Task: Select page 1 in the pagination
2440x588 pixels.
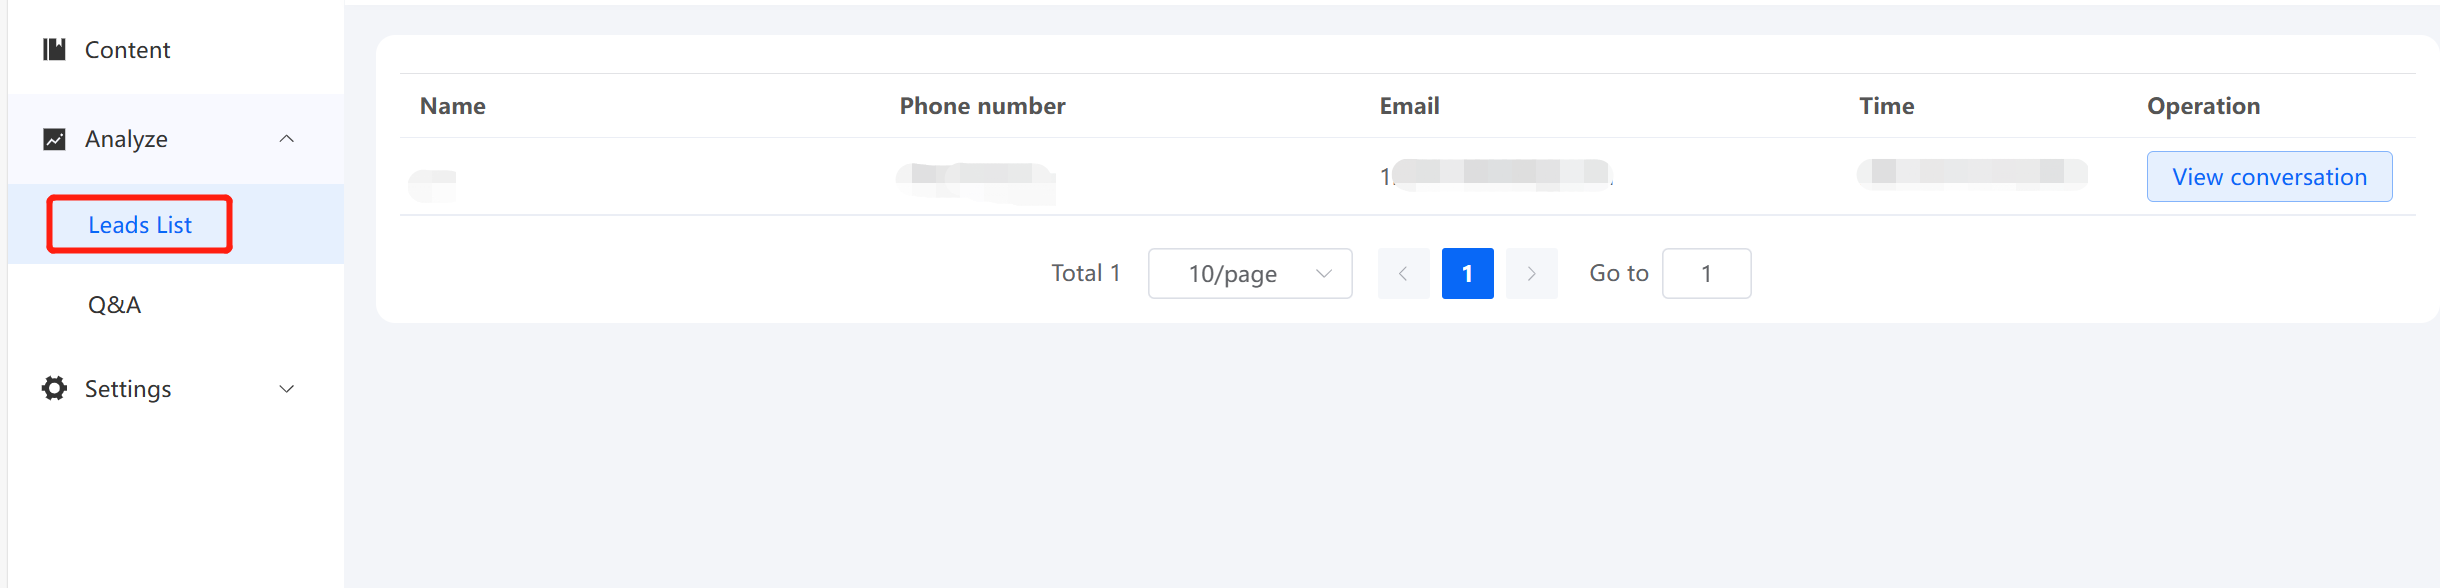Action: (1467, 273)
